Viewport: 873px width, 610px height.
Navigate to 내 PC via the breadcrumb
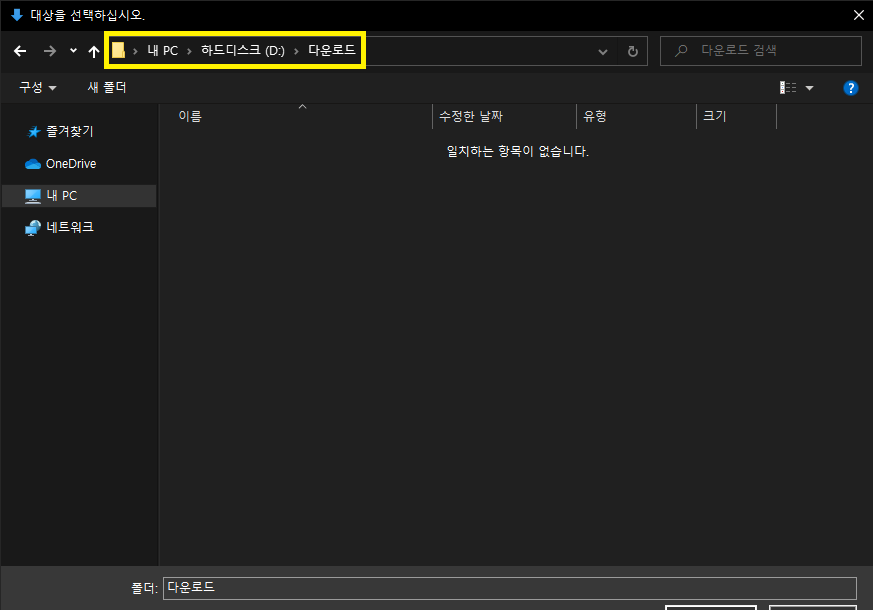[x=162, y=50]
